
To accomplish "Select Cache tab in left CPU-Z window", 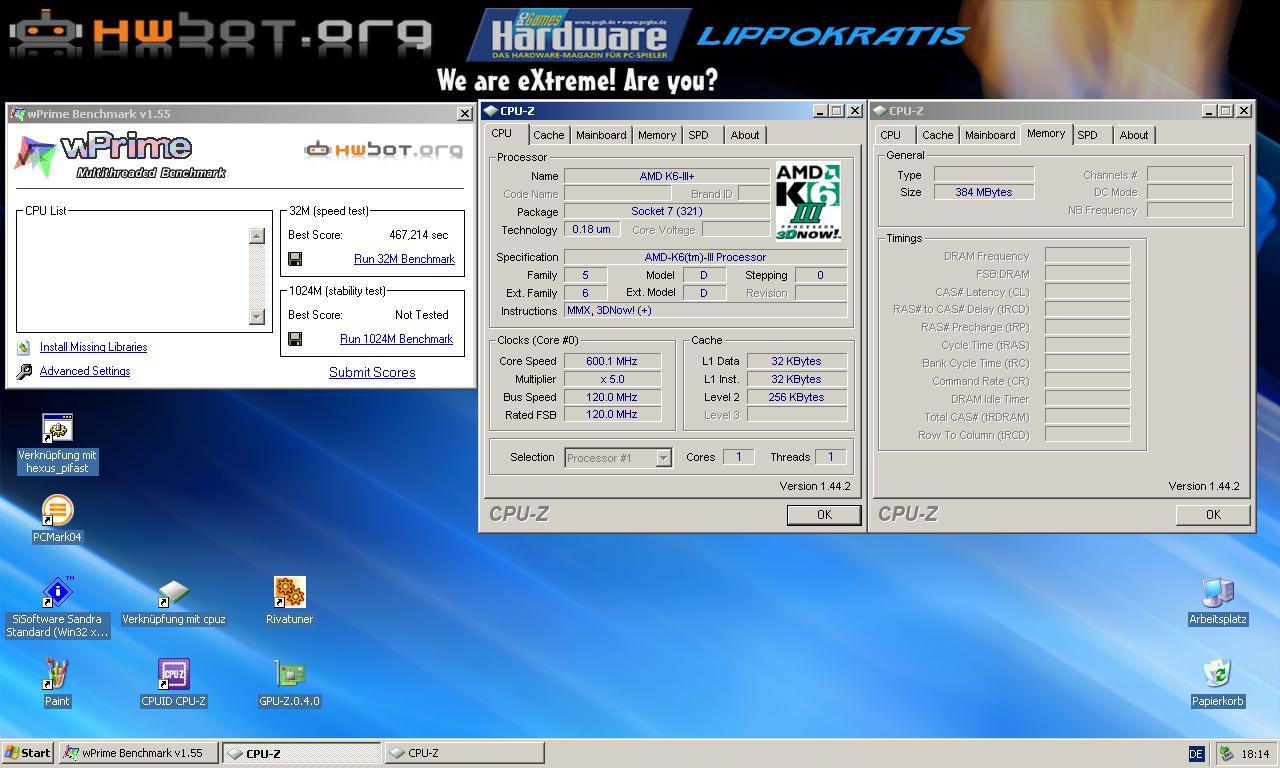I will coord(548,135).
